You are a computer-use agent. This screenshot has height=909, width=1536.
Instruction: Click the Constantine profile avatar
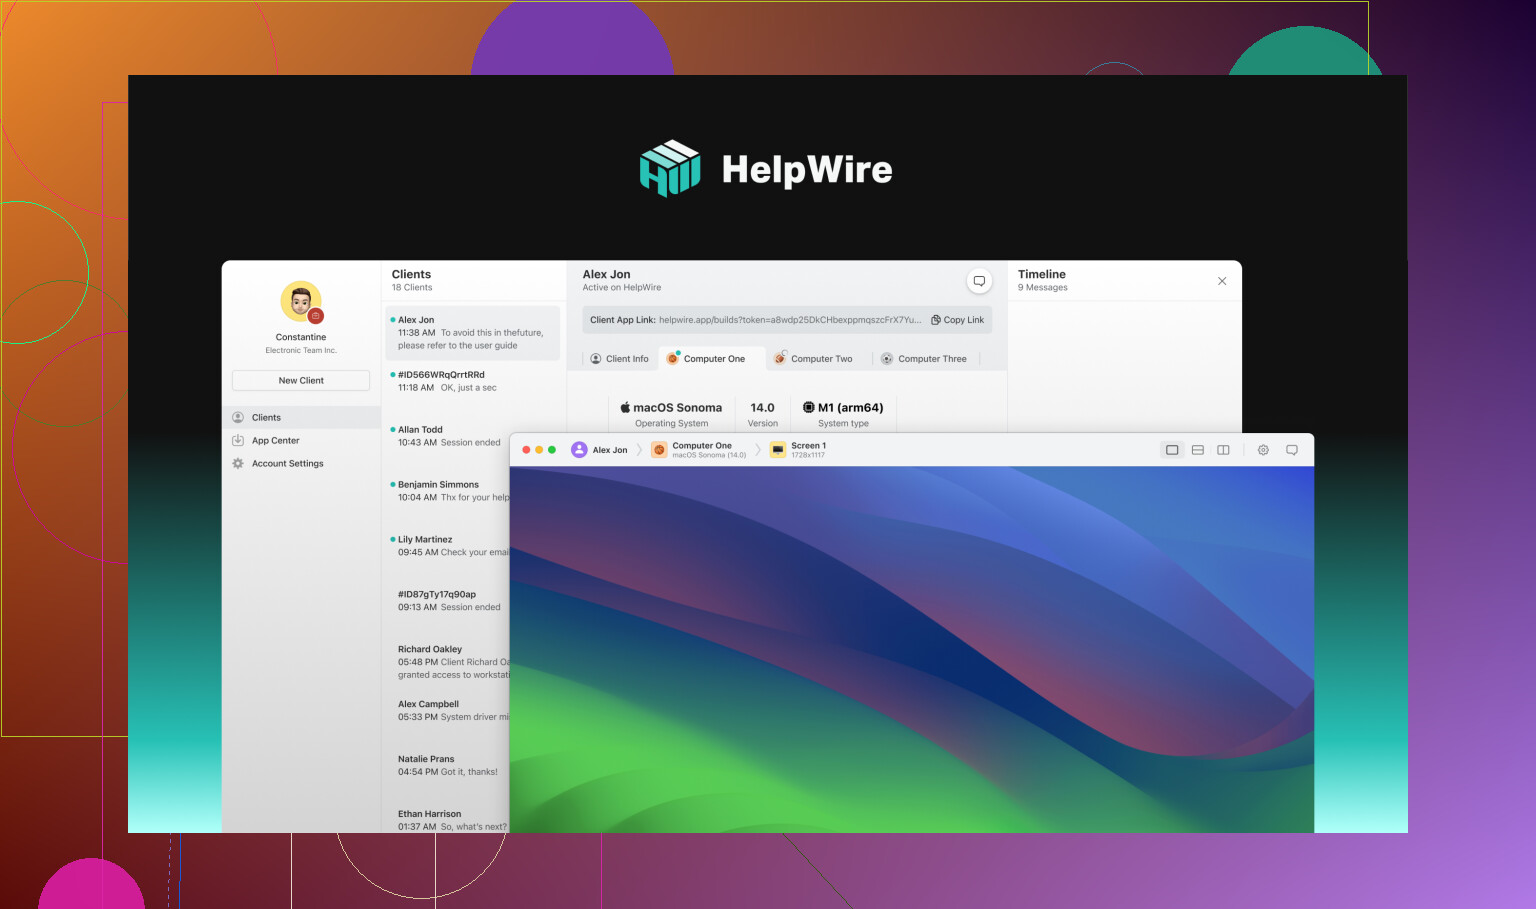301,302
